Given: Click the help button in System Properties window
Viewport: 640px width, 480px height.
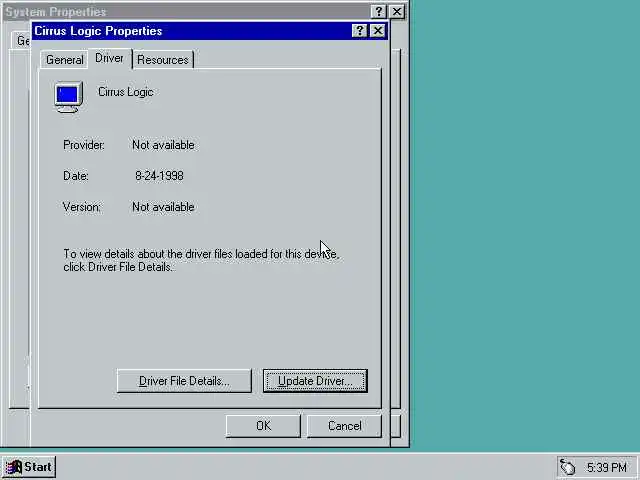Looking at the screenshot, I should coord(378,11).
